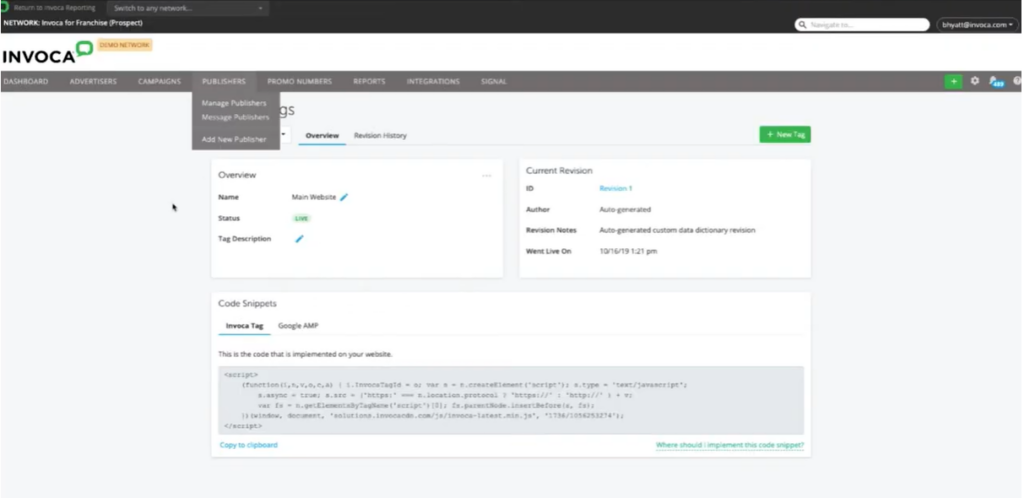1024x498 pixels.
Task: Select the Invoca Tag snippet tab
Action: coord(245,326)
